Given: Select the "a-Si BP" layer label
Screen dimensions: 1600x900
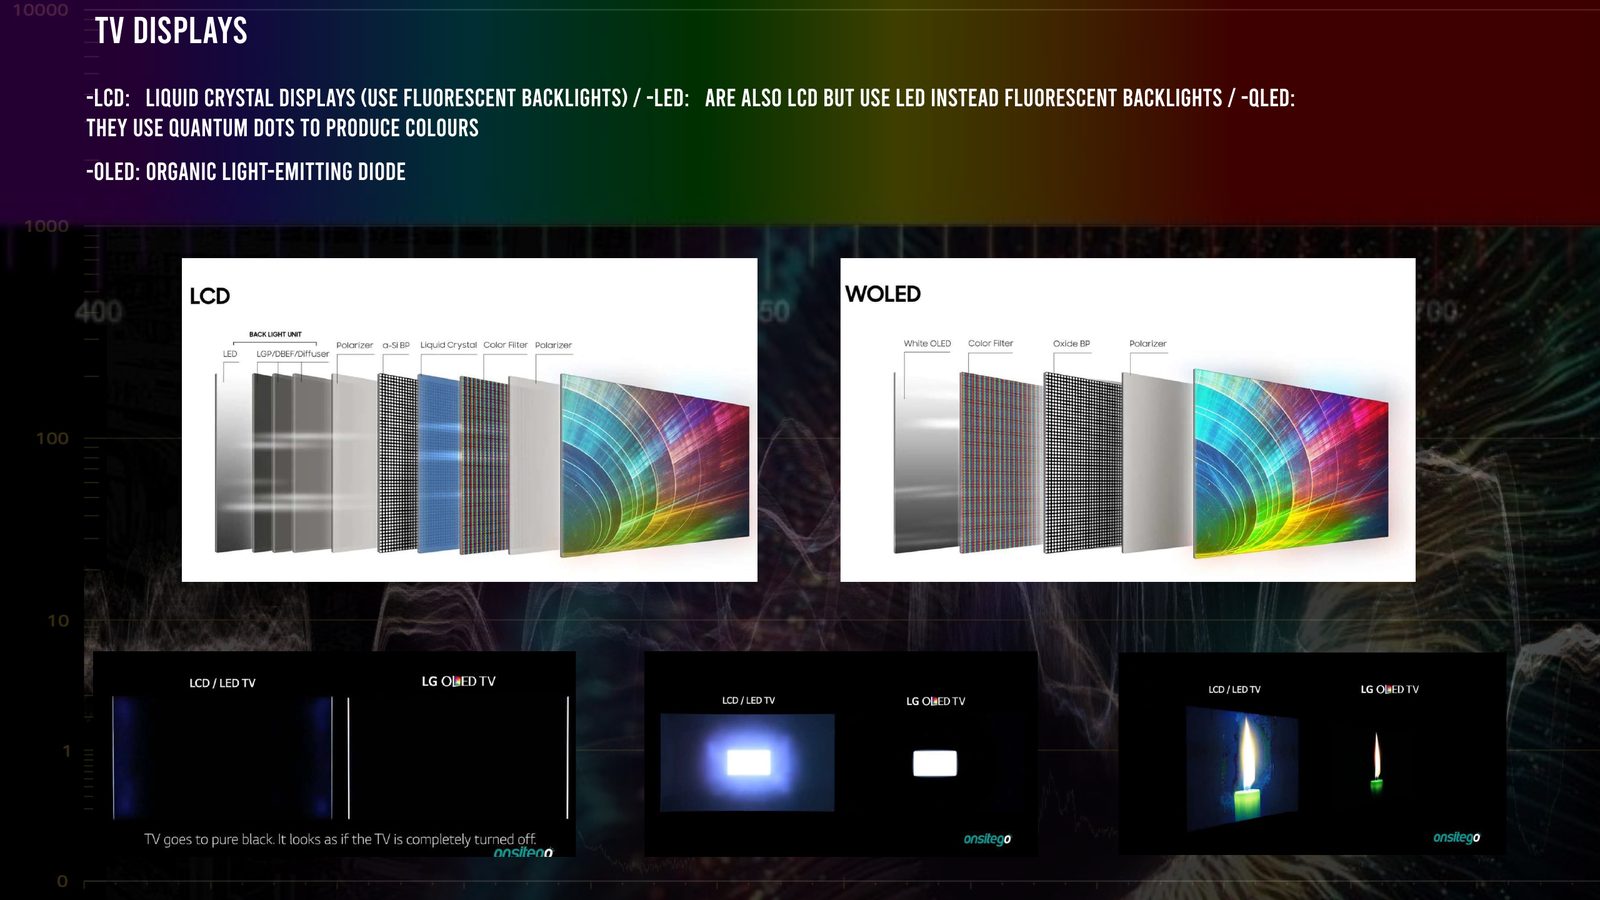Looking at the screenshot, I should (x=396, y=345).
